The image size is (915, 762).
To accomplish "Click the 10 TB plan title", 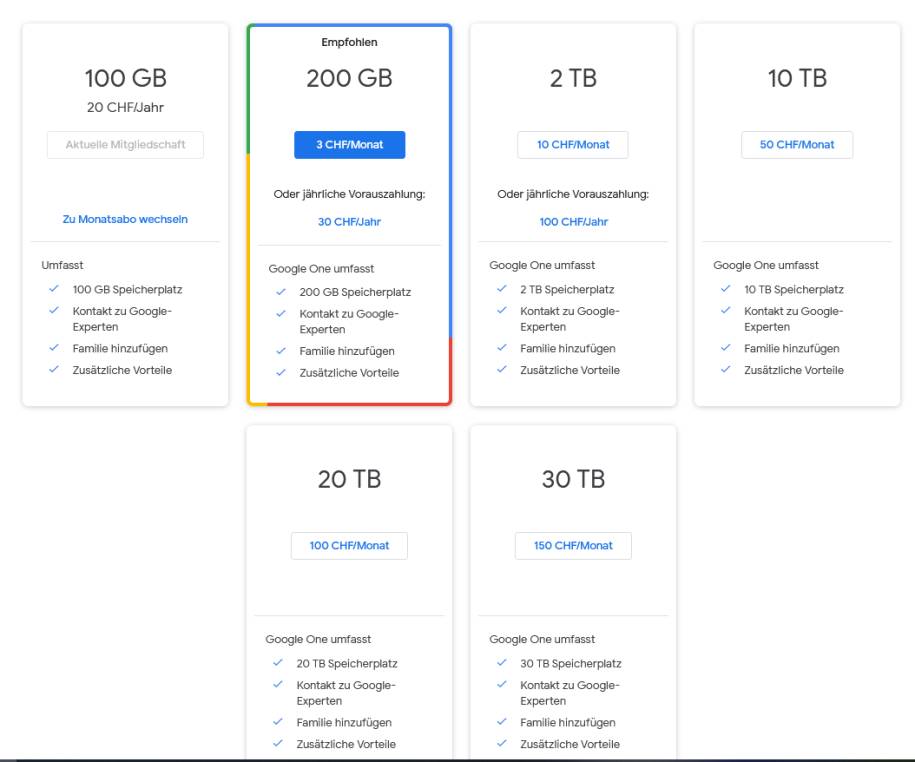I will pos(797,78).
